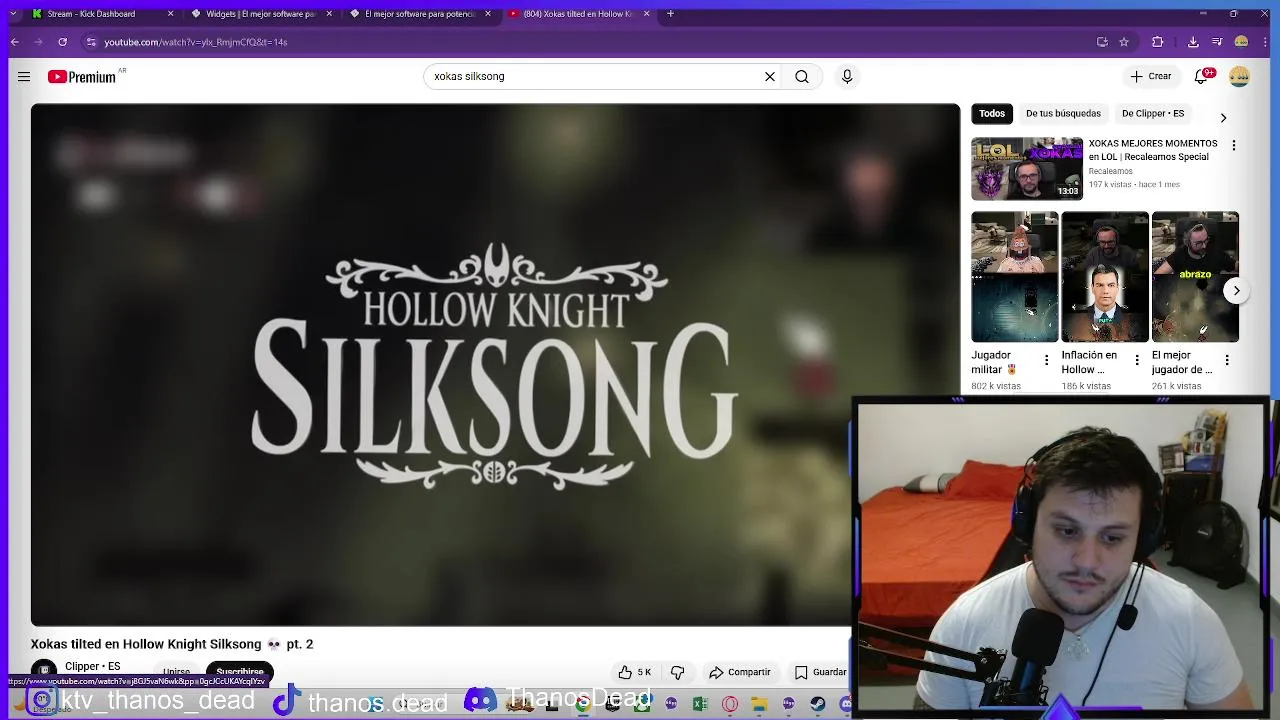
Task: Bookmark this page with the star
Action: coord(1124,42)
